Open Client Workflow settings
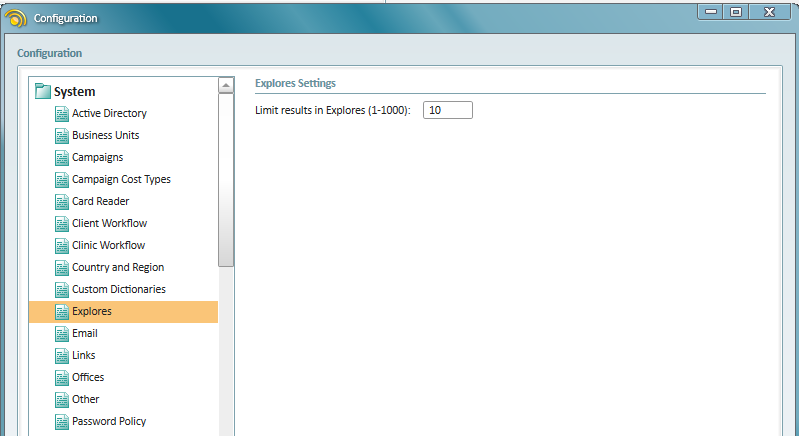This screenshot has height=436, width=799. (110, 223)
